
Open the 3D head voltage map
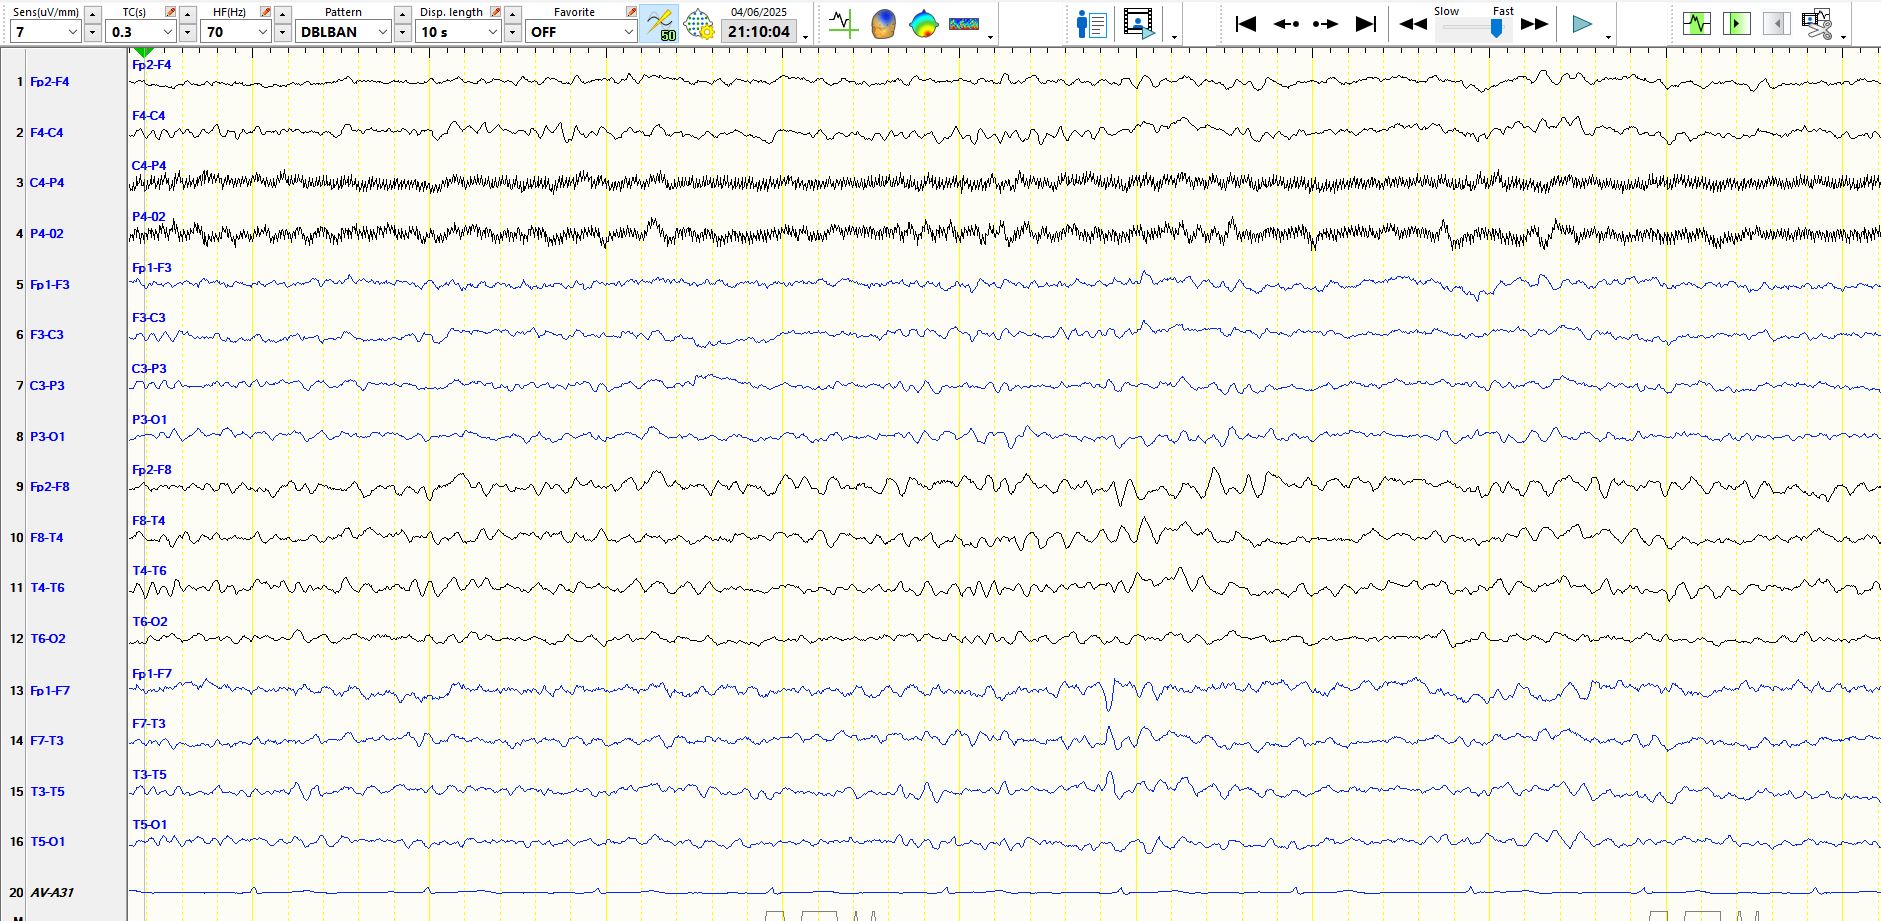pyautogui.click(x=883, y=23)
